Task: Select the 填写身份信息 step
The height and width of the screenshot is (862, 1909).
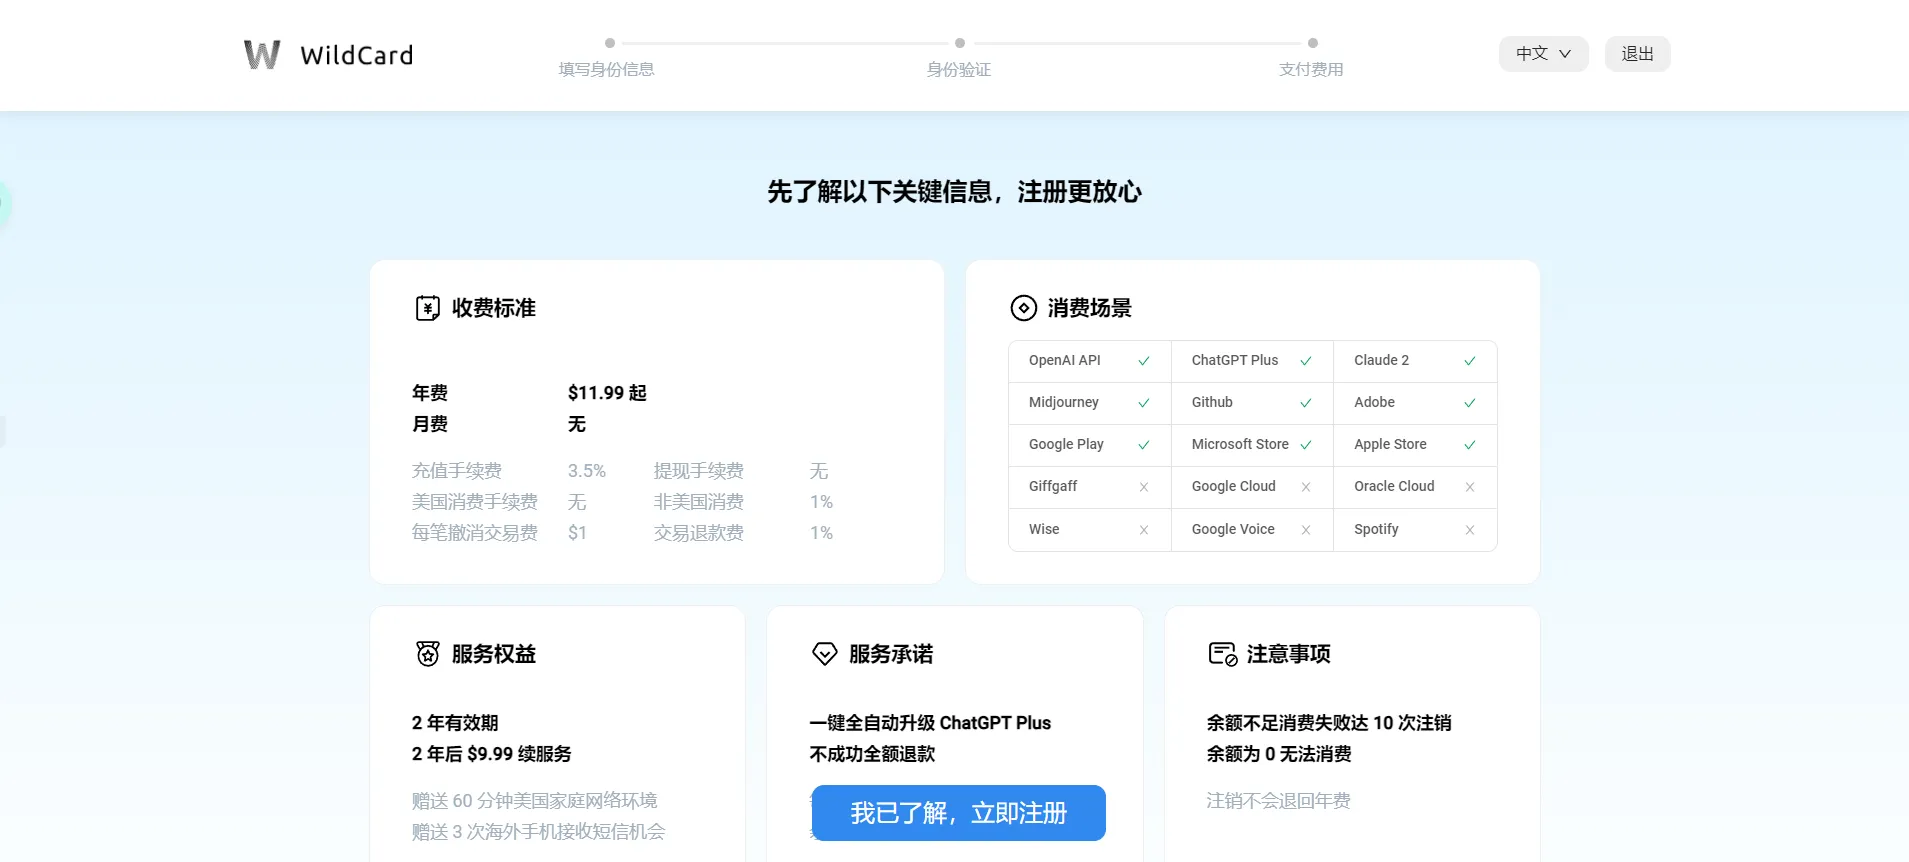Action: coord(606,69)
